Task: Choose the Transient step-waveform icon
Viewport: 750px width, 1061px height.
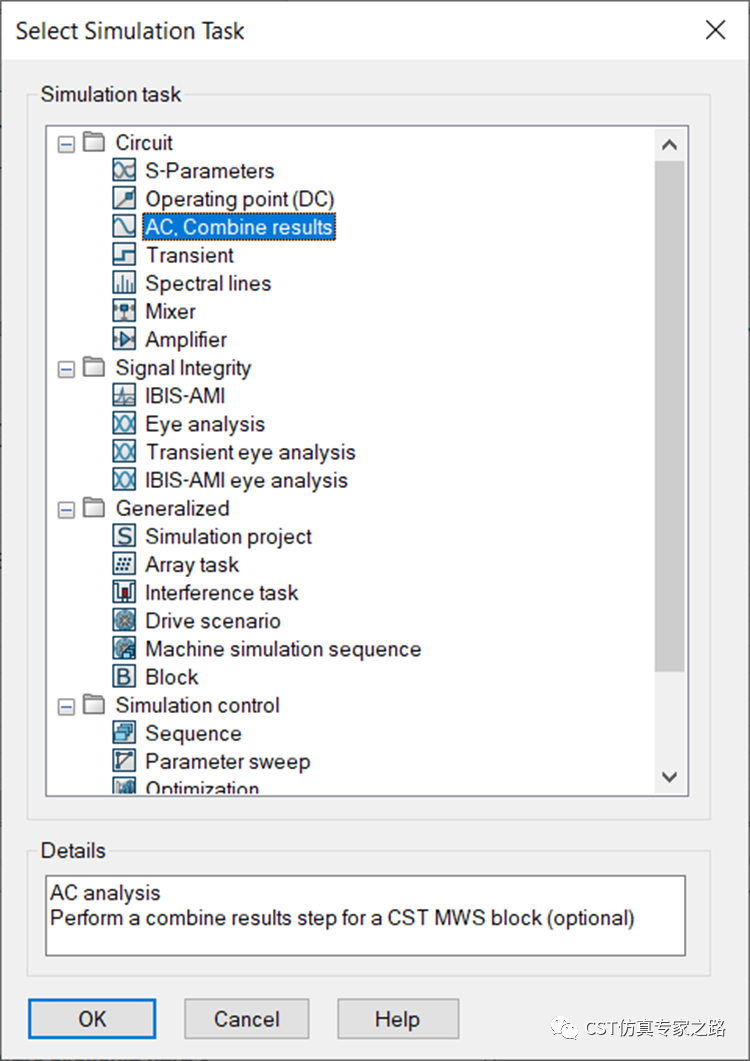Action: coord(124,254)
